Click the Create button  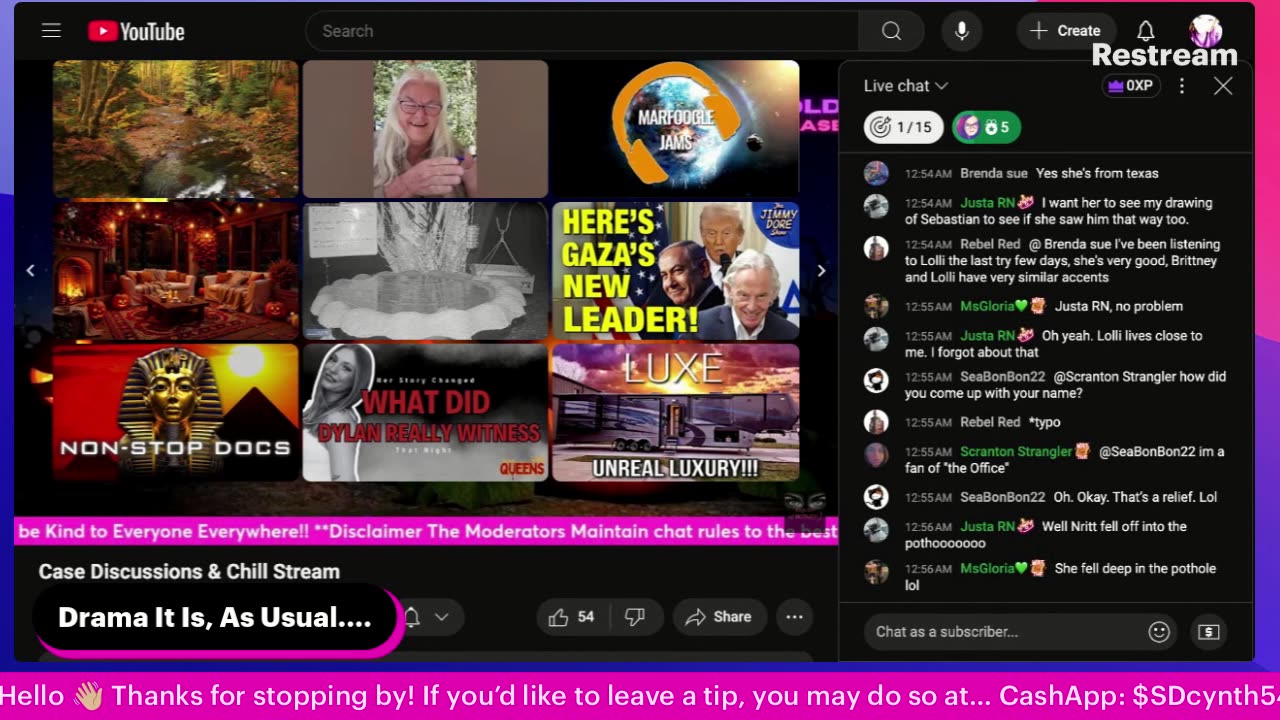(1066, 31)
